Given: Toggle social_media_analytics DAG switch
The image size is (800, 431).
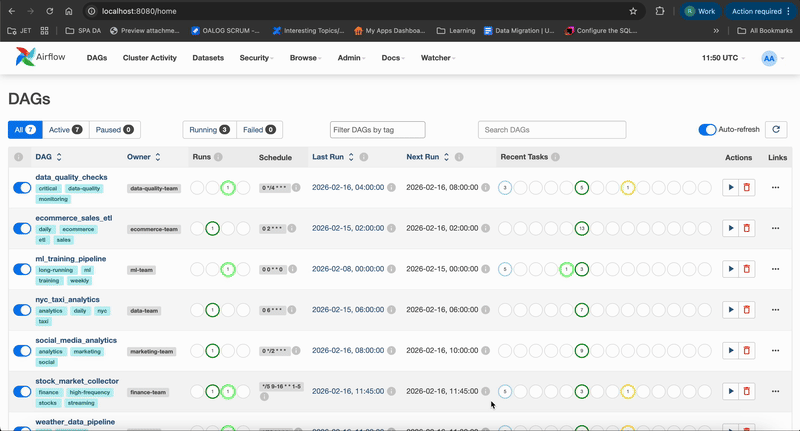Looking at the screenshot, I should click(22, 351).
